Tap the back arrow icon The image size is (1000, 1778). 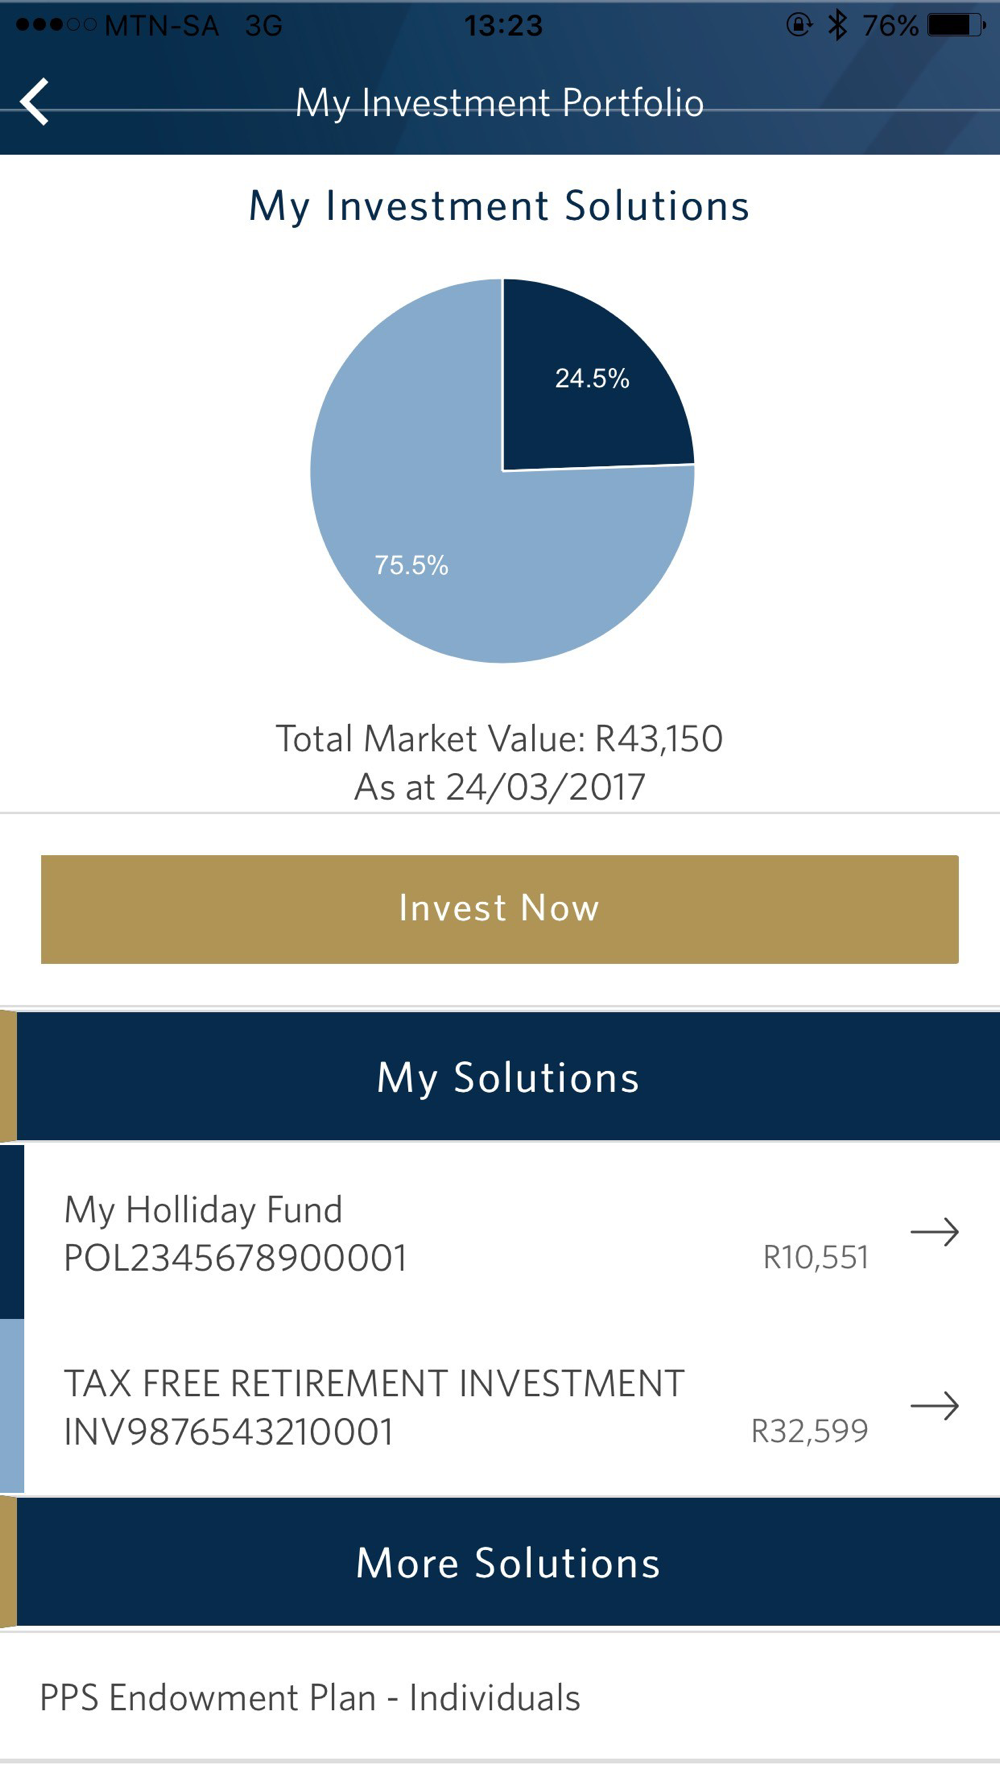click(36, 102)
